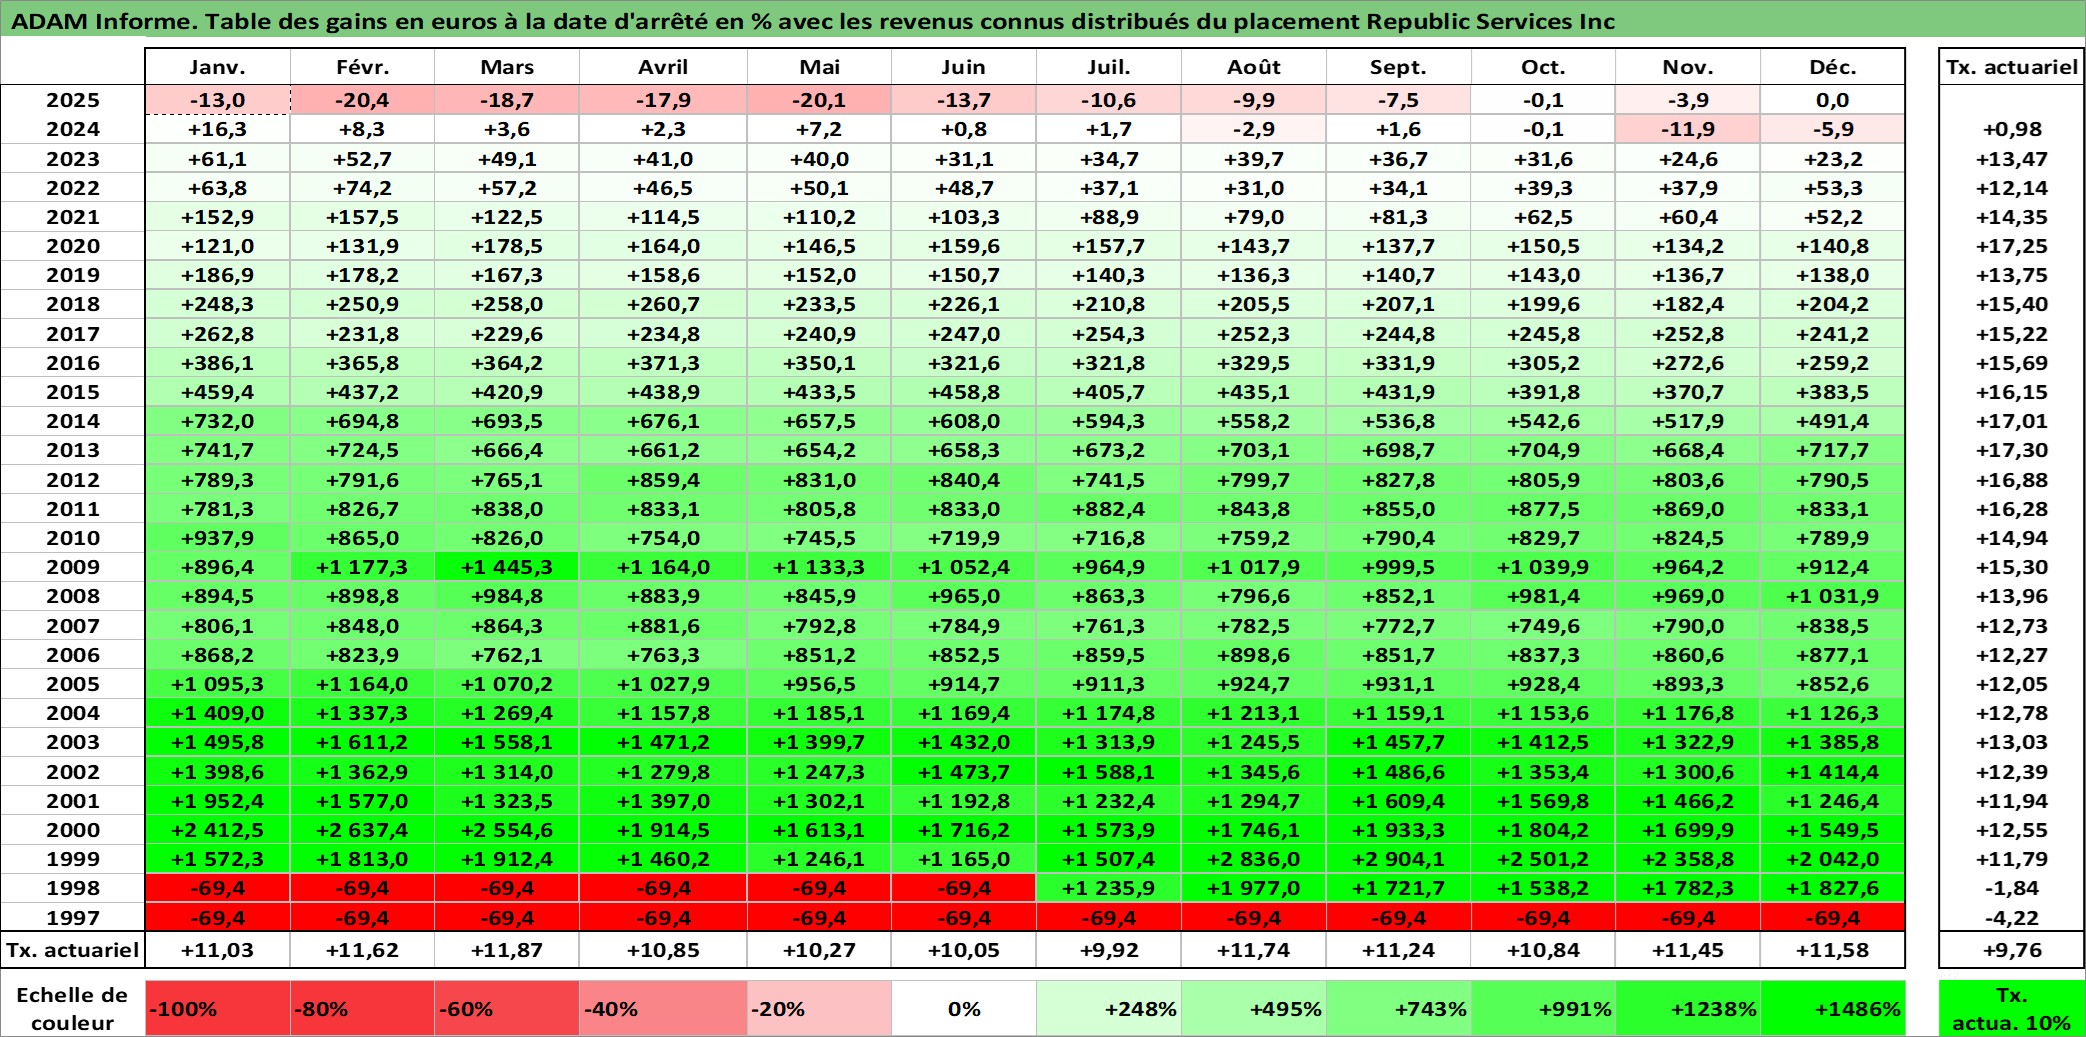Click the 'Juin' column header

pos(964,67)
